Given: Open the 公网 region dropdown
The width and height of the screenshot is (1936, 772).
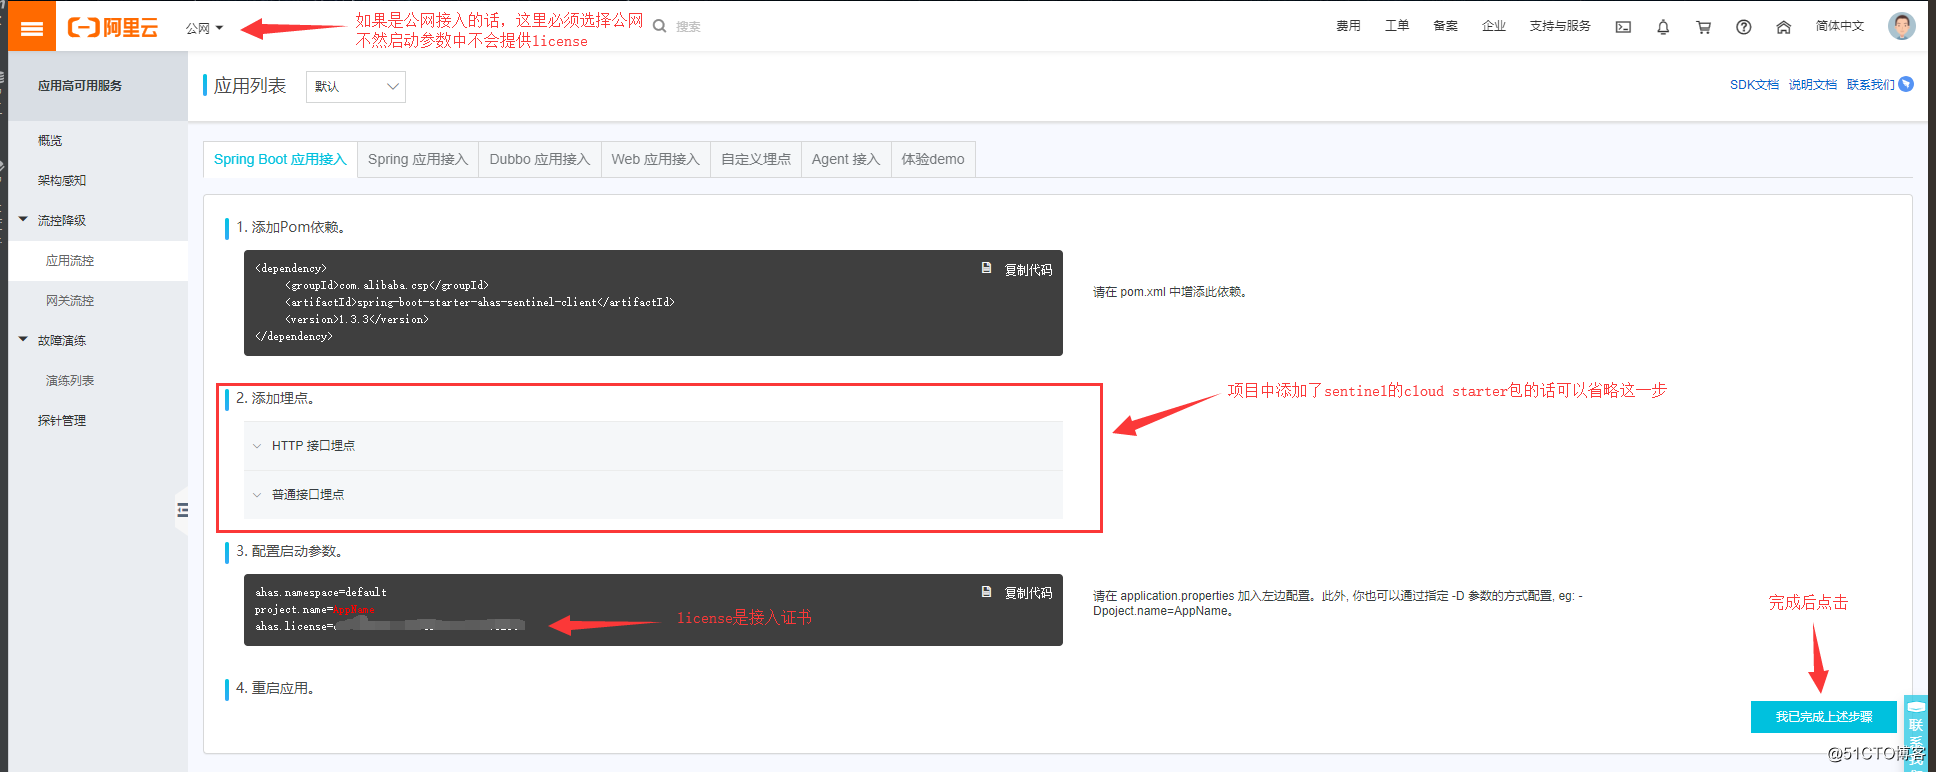Looking at the screenshot, I should (x=204, y=28).
